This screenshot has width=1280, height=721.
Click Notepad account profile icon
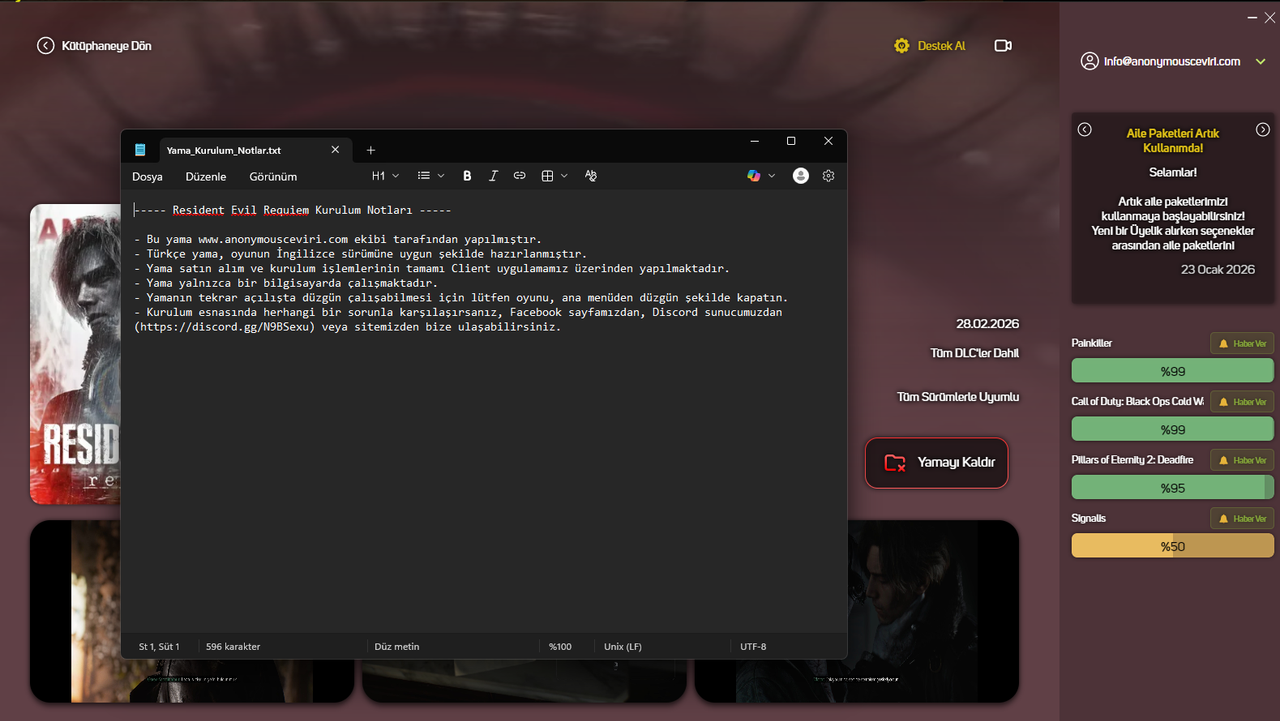pos(800,176)
